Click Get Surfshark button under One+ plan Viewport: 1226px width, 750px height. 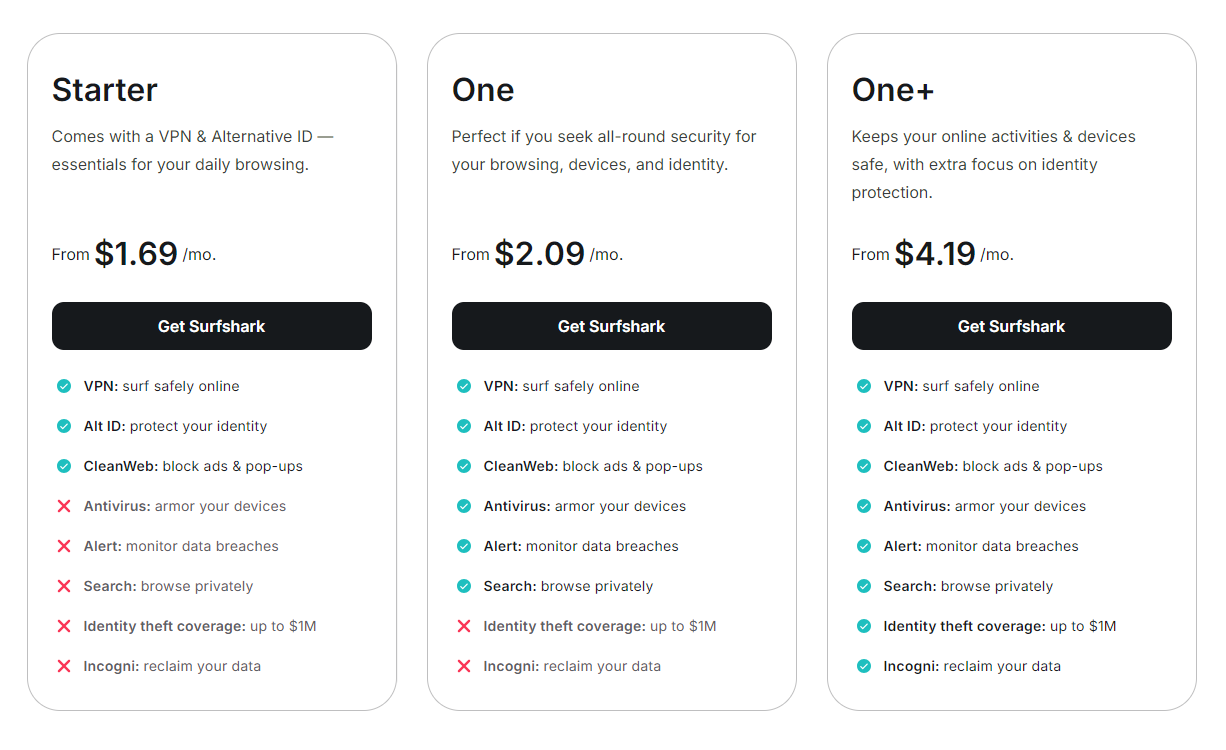[x=1011, y=326]
